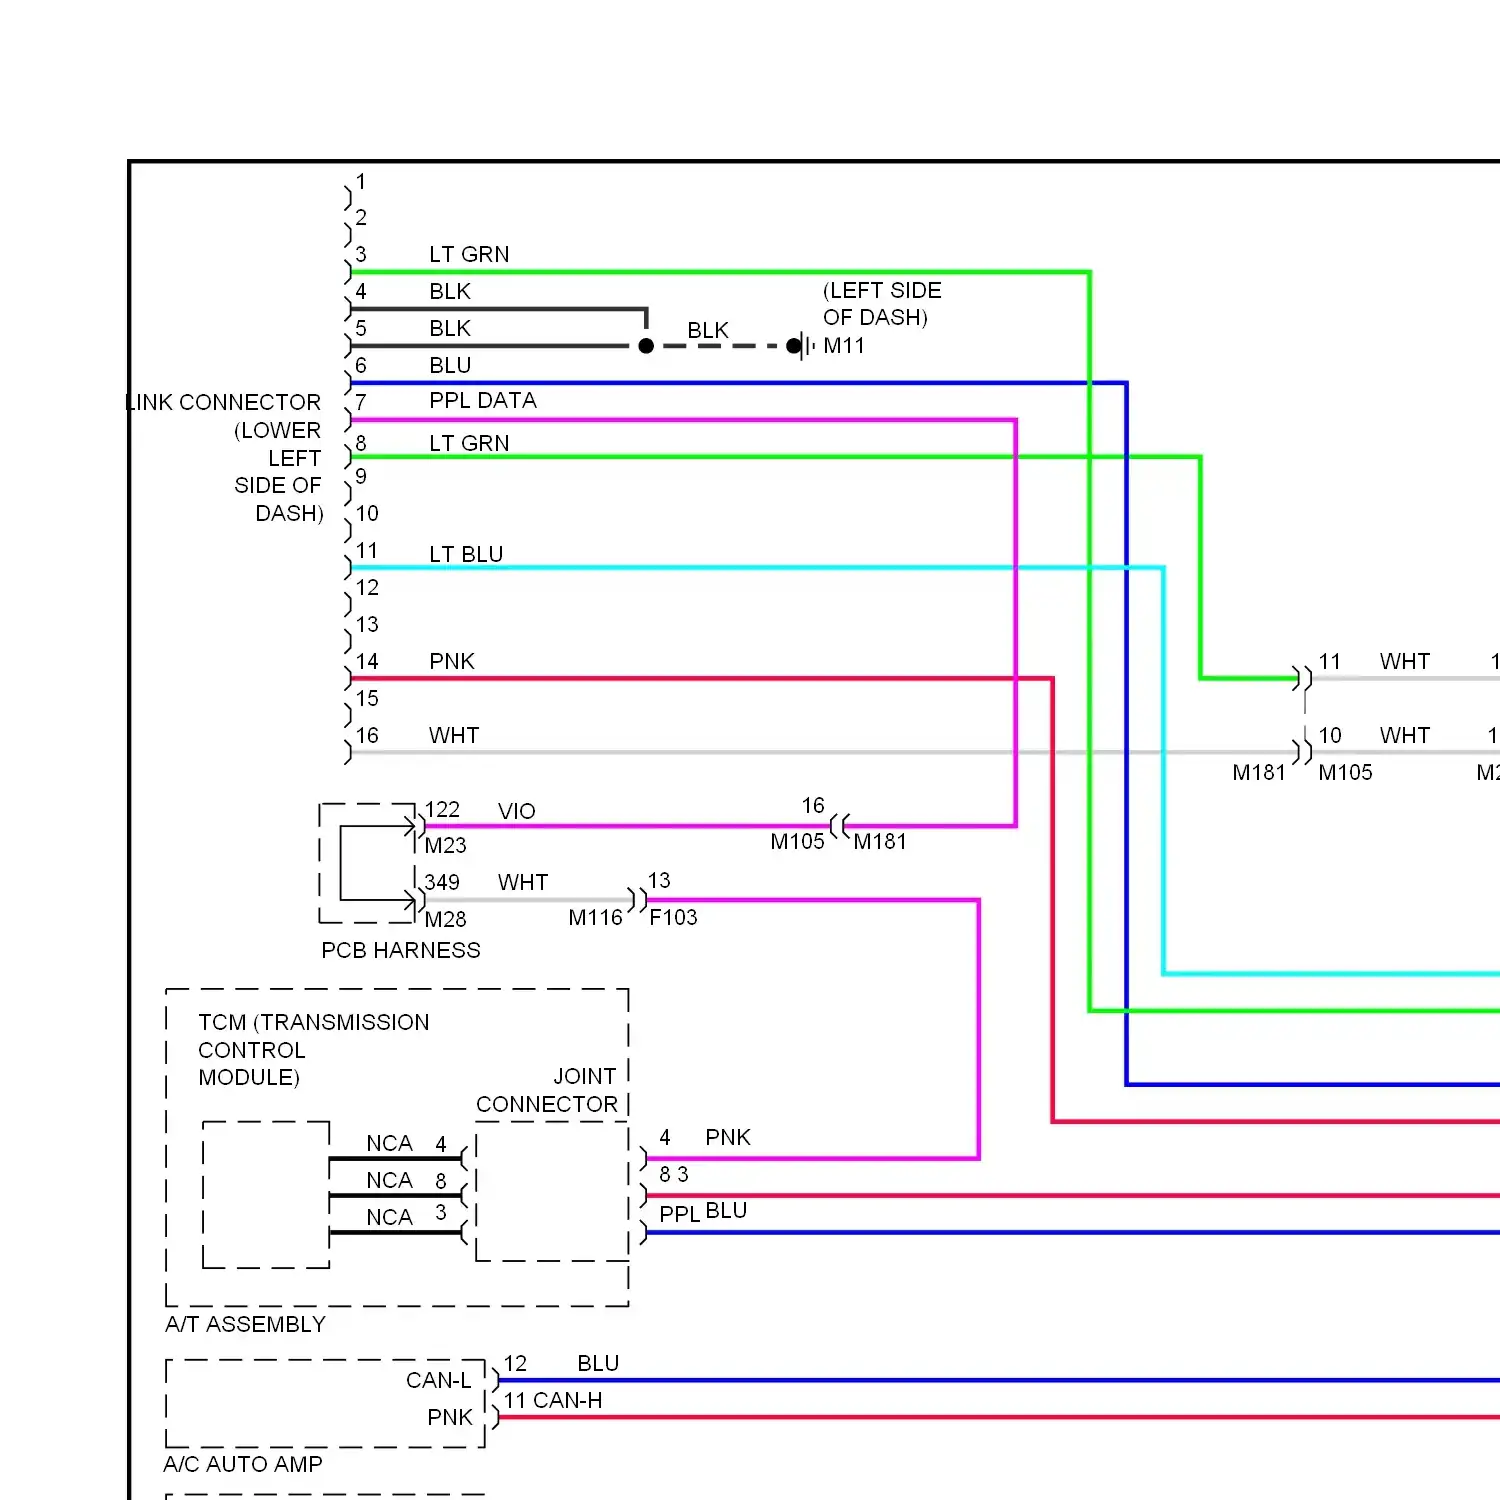Select the WHT label beside terminal 10 at M105
Screen dimensions: 1500x1500
coord(1405,735)
